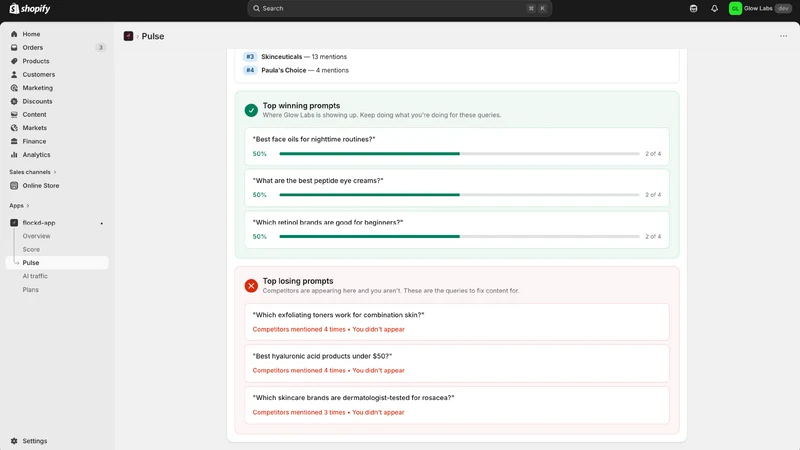800x450 pixels.
Task: Select the Products tag icon
Action: (x=14, y=61)
